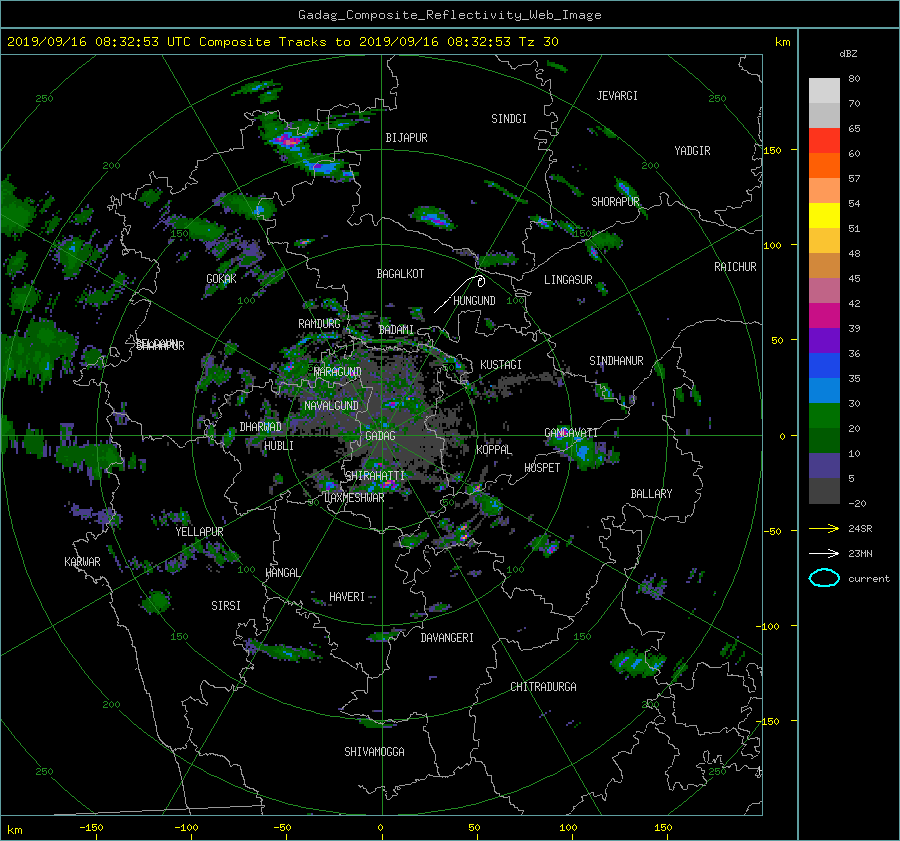The height and width of the screenshot is (841, 900).
Task: Click the KOPPAL city label
Action: pyautogui.click(x=494, y=450)
